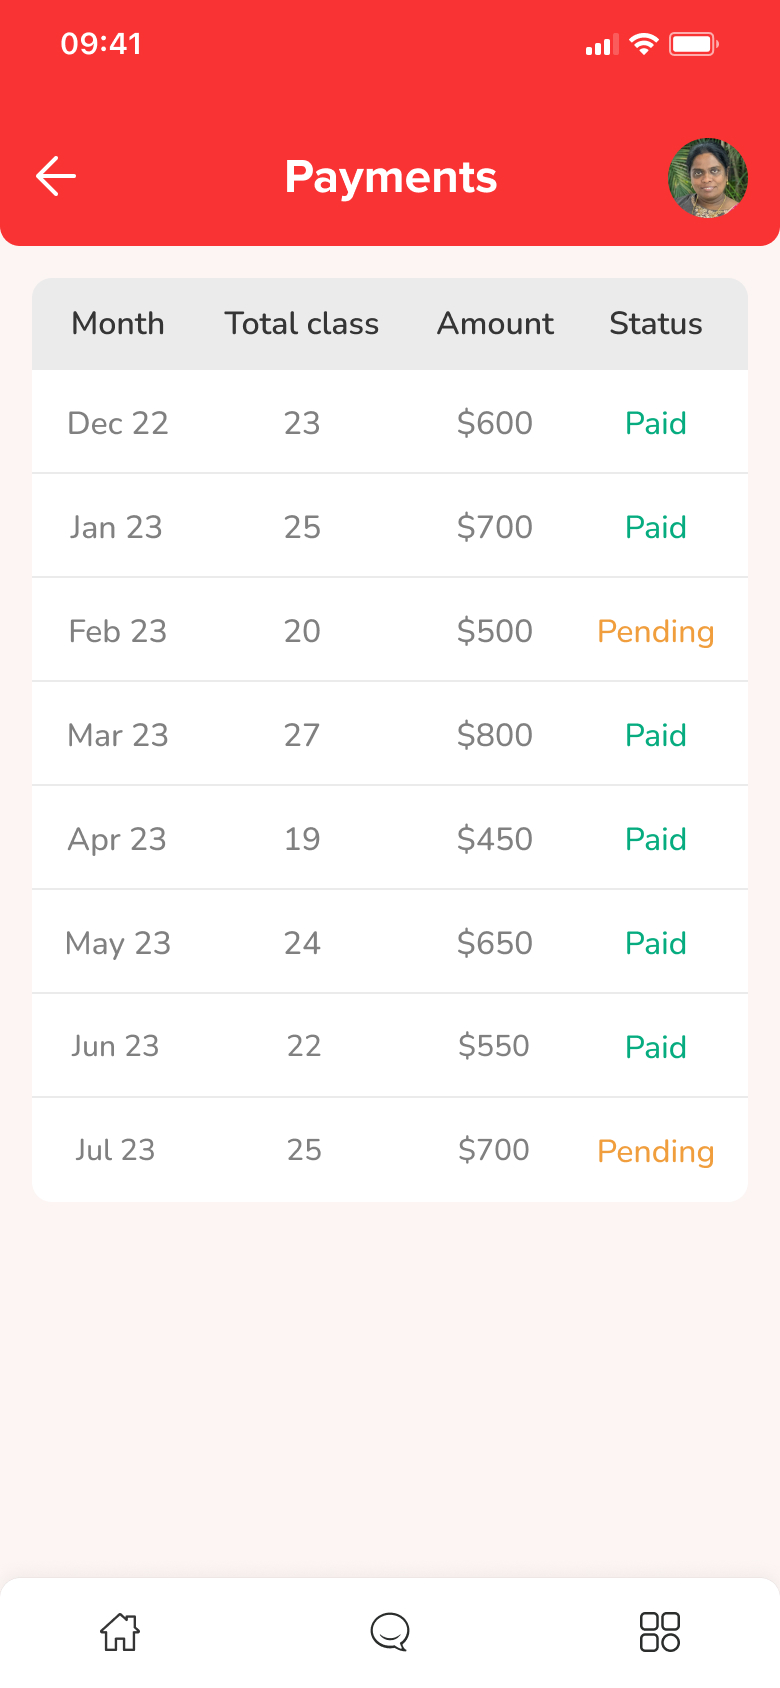Open the grid menu icon
The height and width of the screenshot is (1688, 780).
(660, 1632)
